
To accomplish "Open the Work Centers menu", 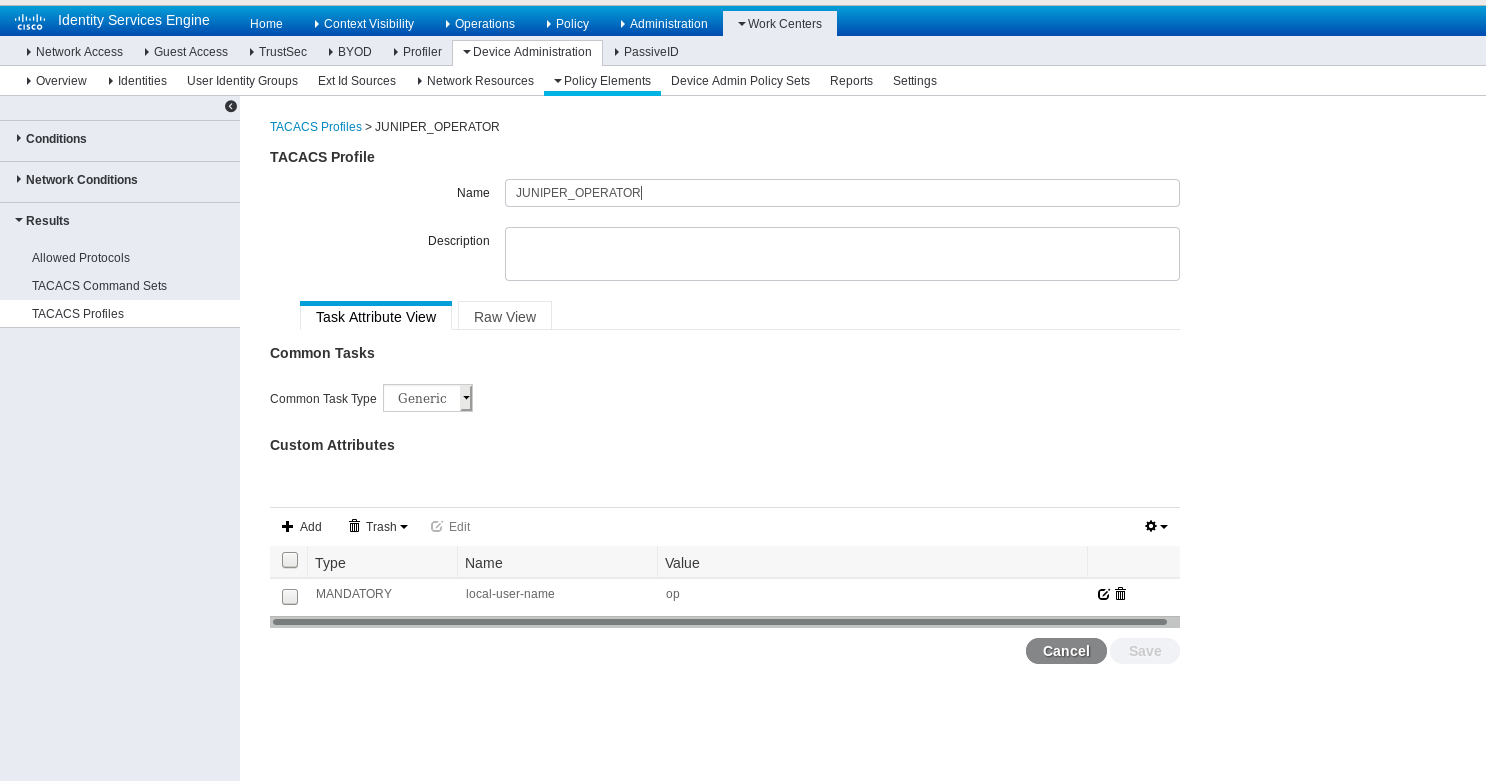I will click(780, 24).
